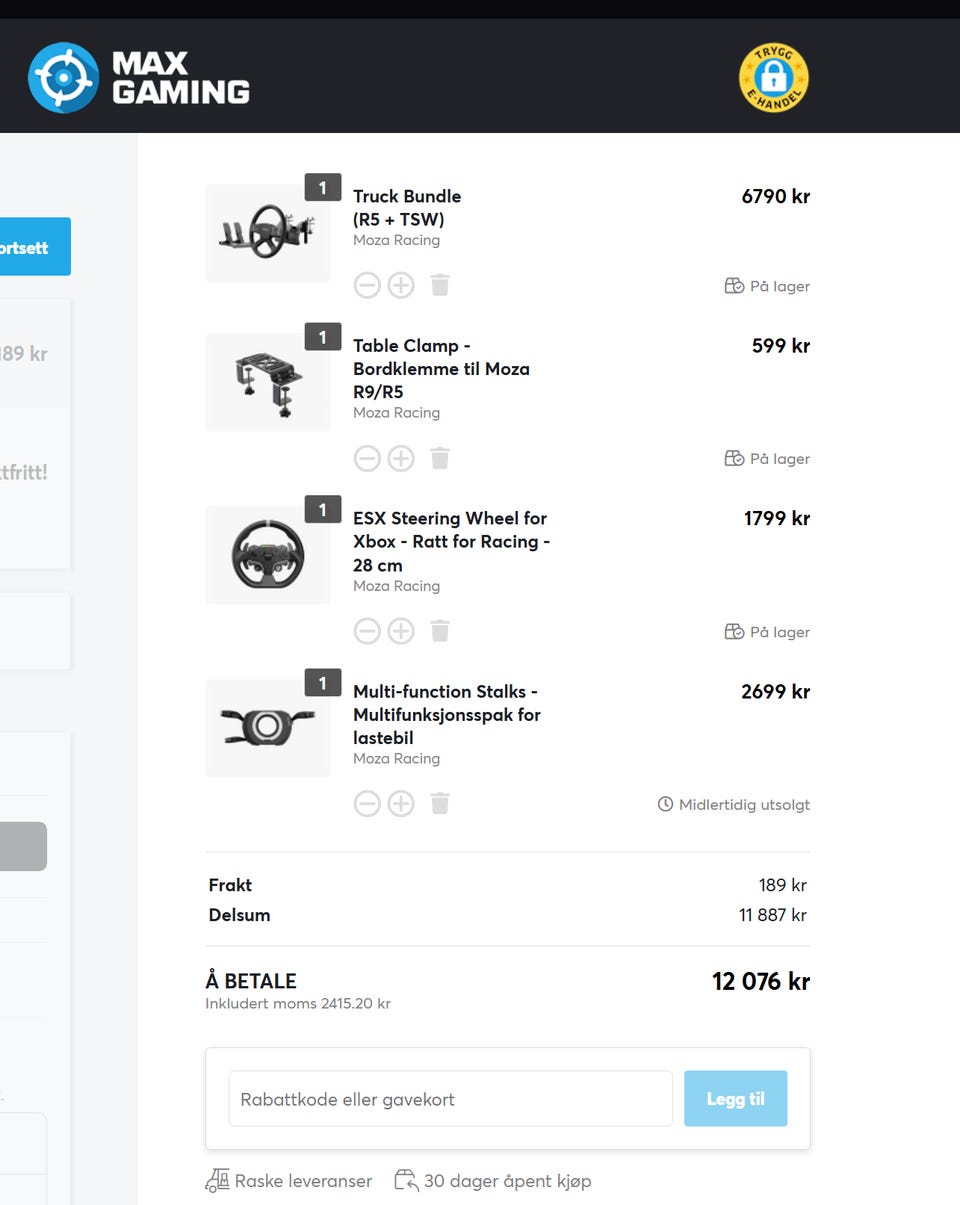Click the Inkludert moms 2415.20 kr text
The height and width of the screenshot is (1205, 960).
click(x=298, y=1003)
